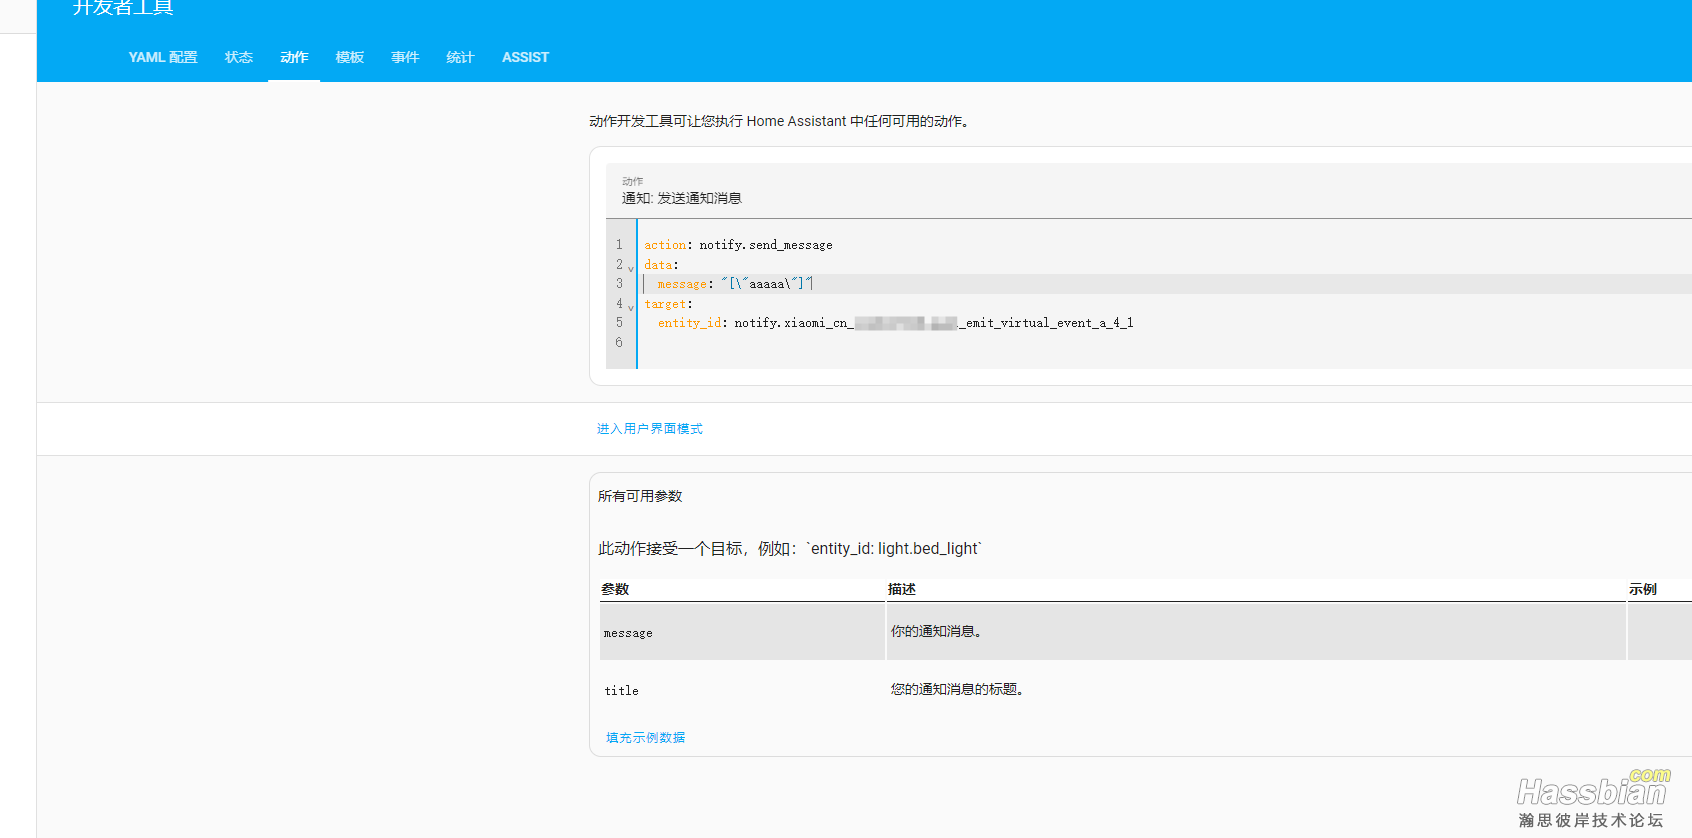Click the 所有可用参数 heading

point(640,496)
